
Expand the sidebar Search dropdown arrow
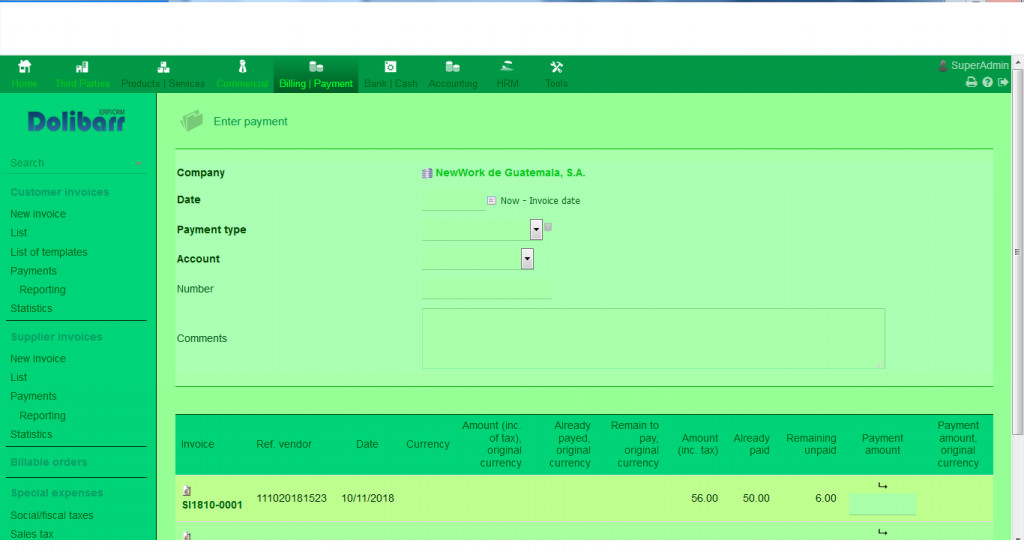[x=139, y=163]
